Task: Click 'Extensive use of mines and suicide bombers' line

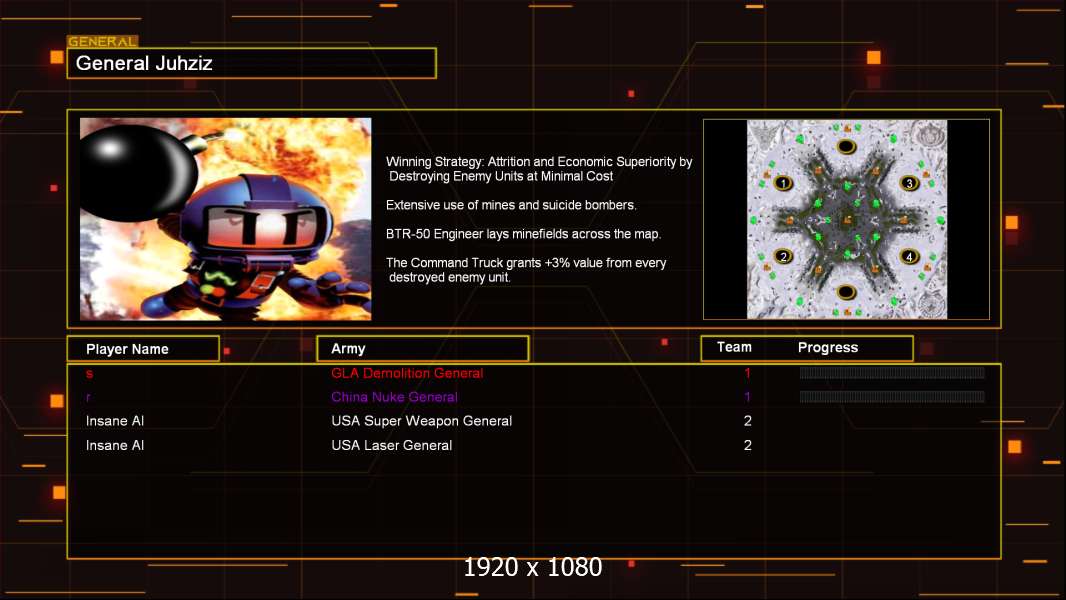Action: click(511, 205)
